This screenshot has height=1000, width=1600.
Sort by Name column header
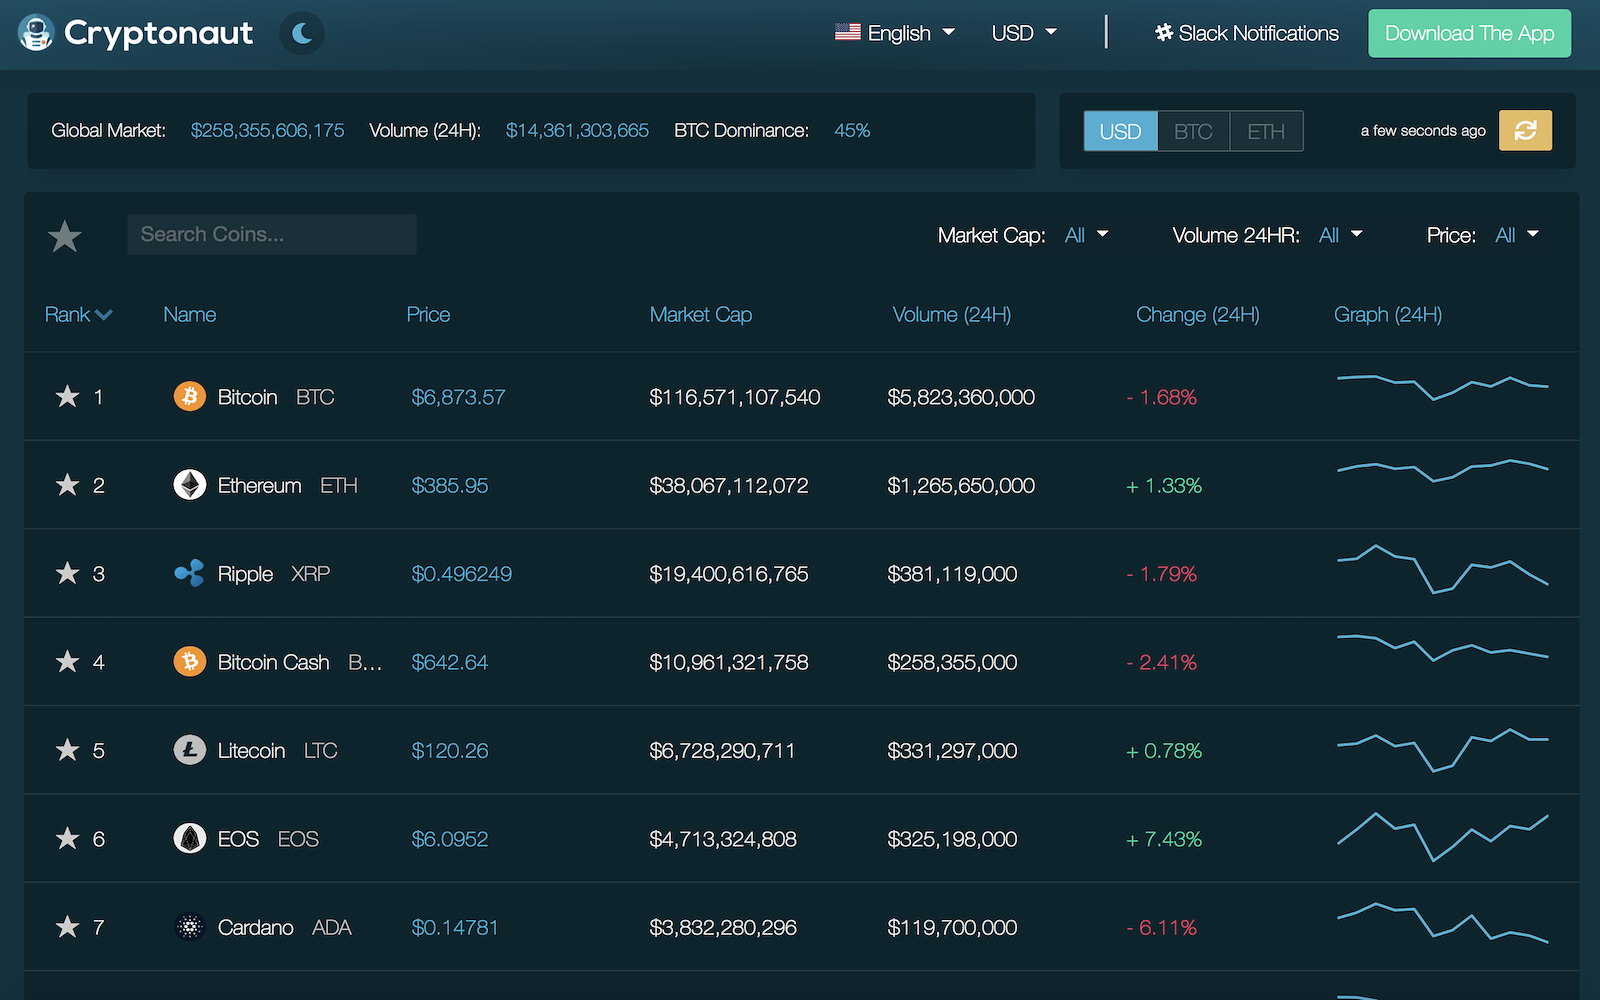click(x=190, y=314)
